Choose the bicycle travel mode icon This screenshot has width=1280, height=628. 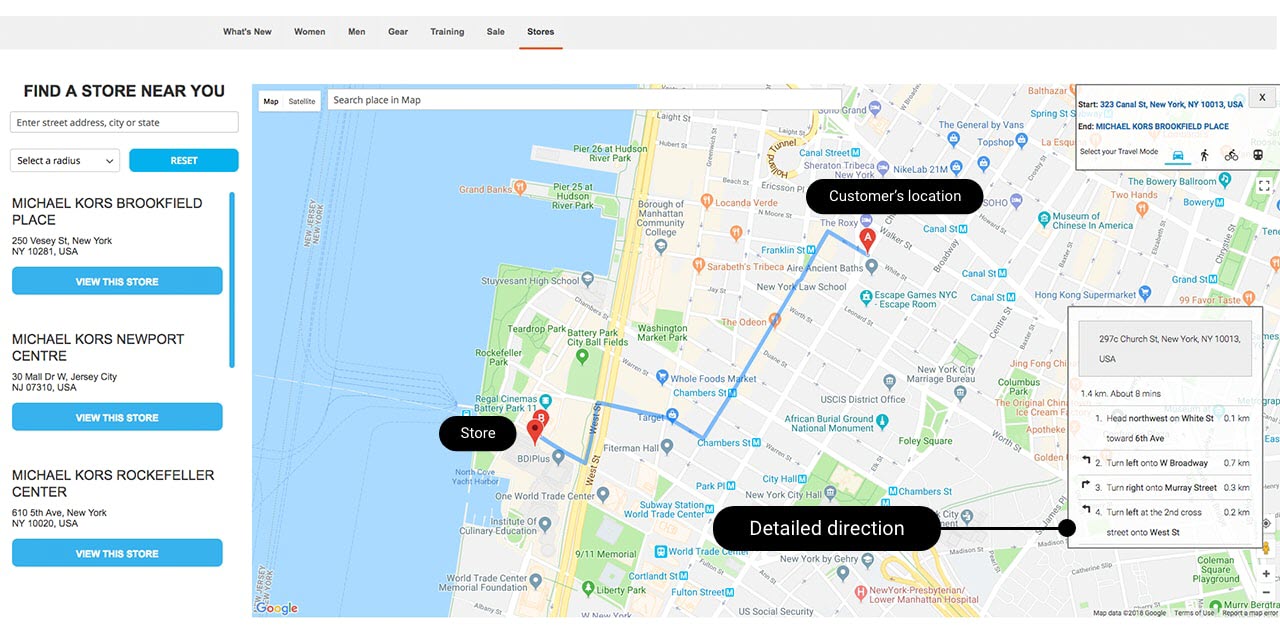tap(1231, 155)
